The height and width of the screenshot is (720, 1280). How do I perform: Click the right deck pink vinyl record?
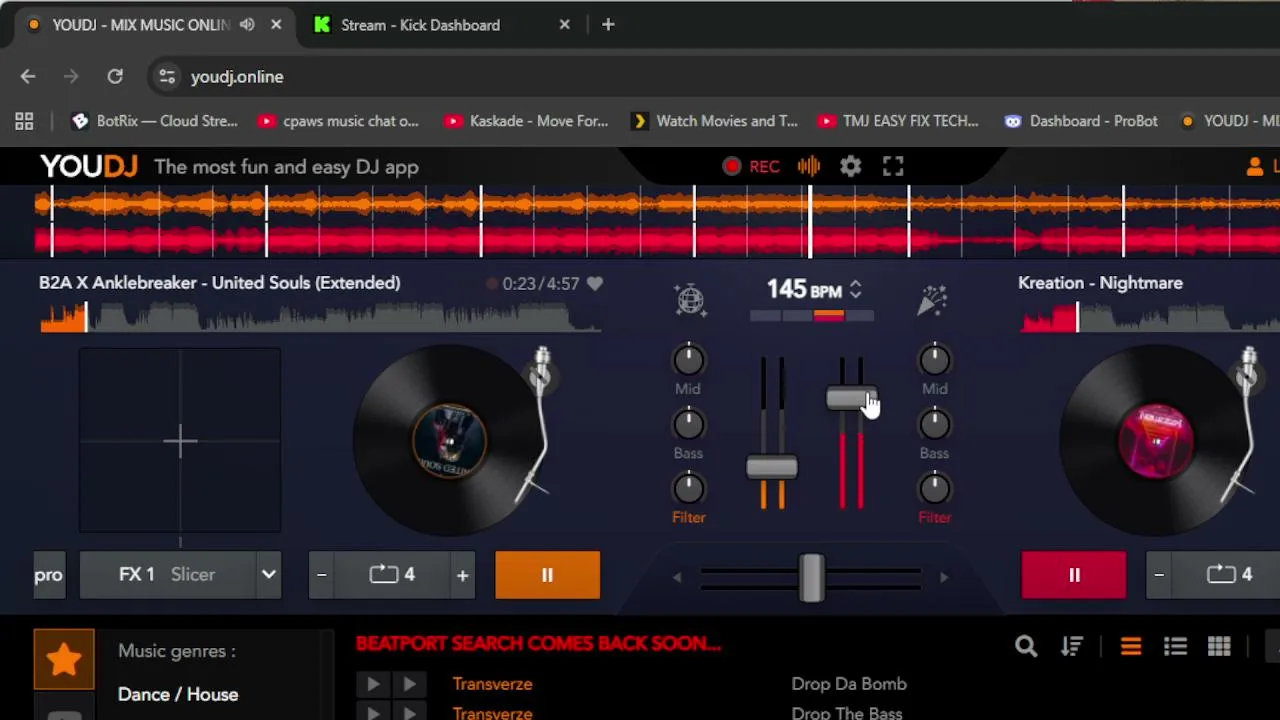click(1156, 441)
